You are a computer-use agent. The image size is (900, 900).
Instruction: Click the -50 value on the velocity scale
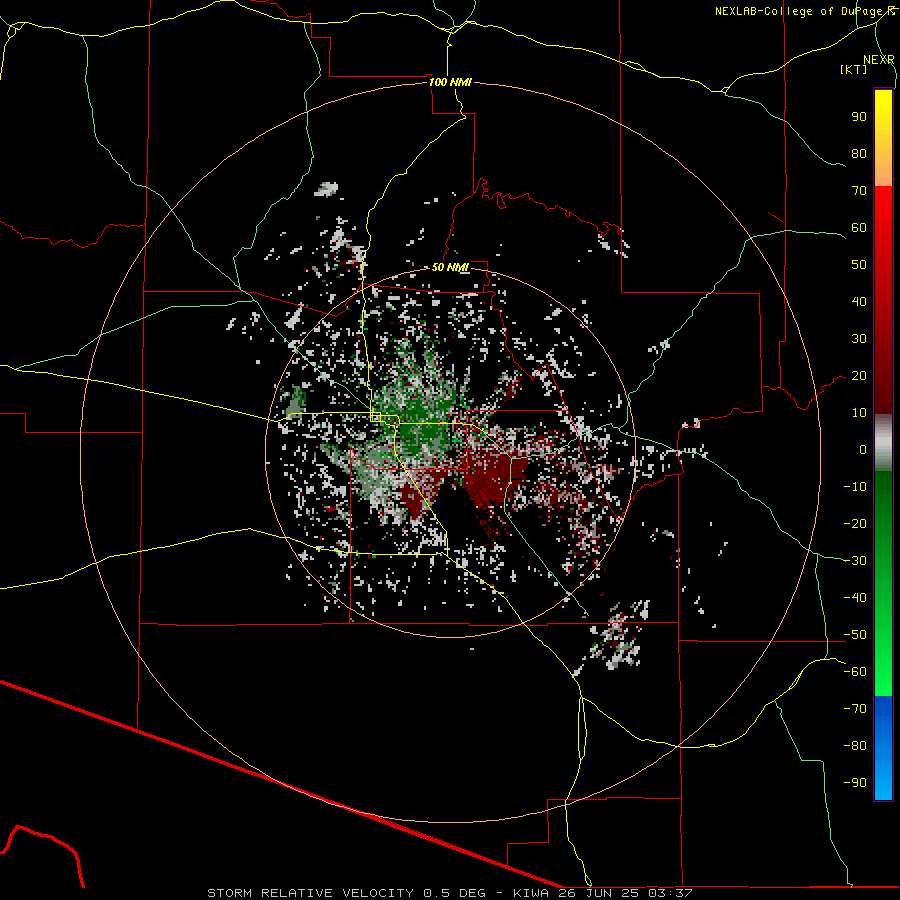click(855, 635)
